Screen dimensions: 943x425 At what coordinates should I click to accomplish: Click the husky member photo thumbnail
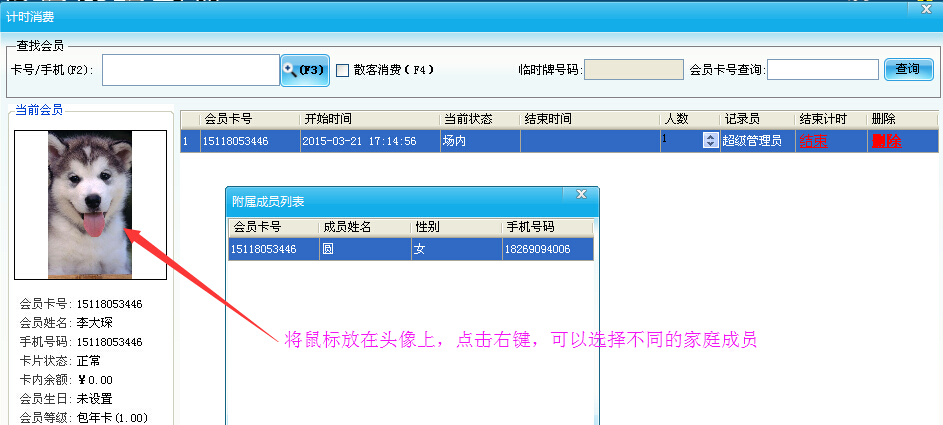pyautogui.click(x=90, y=204)
